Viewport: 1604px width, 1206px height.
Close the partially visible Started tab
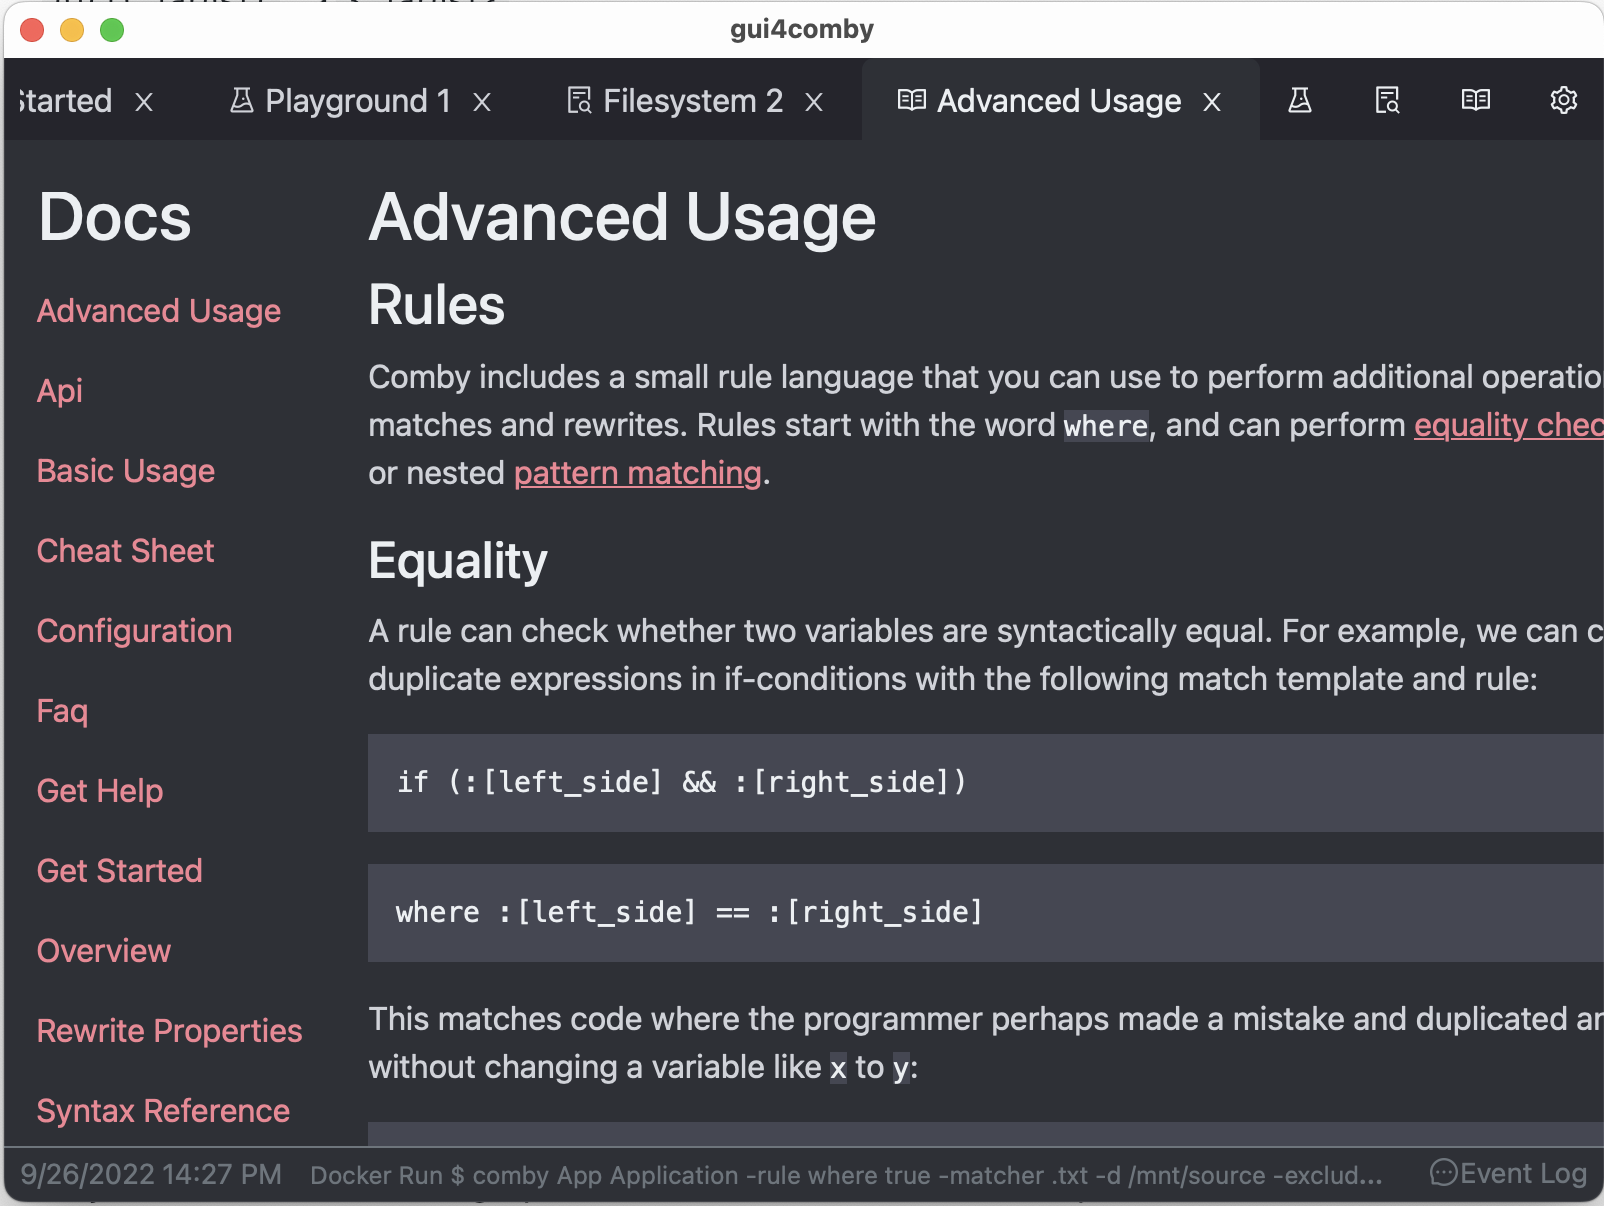(144, 102)
